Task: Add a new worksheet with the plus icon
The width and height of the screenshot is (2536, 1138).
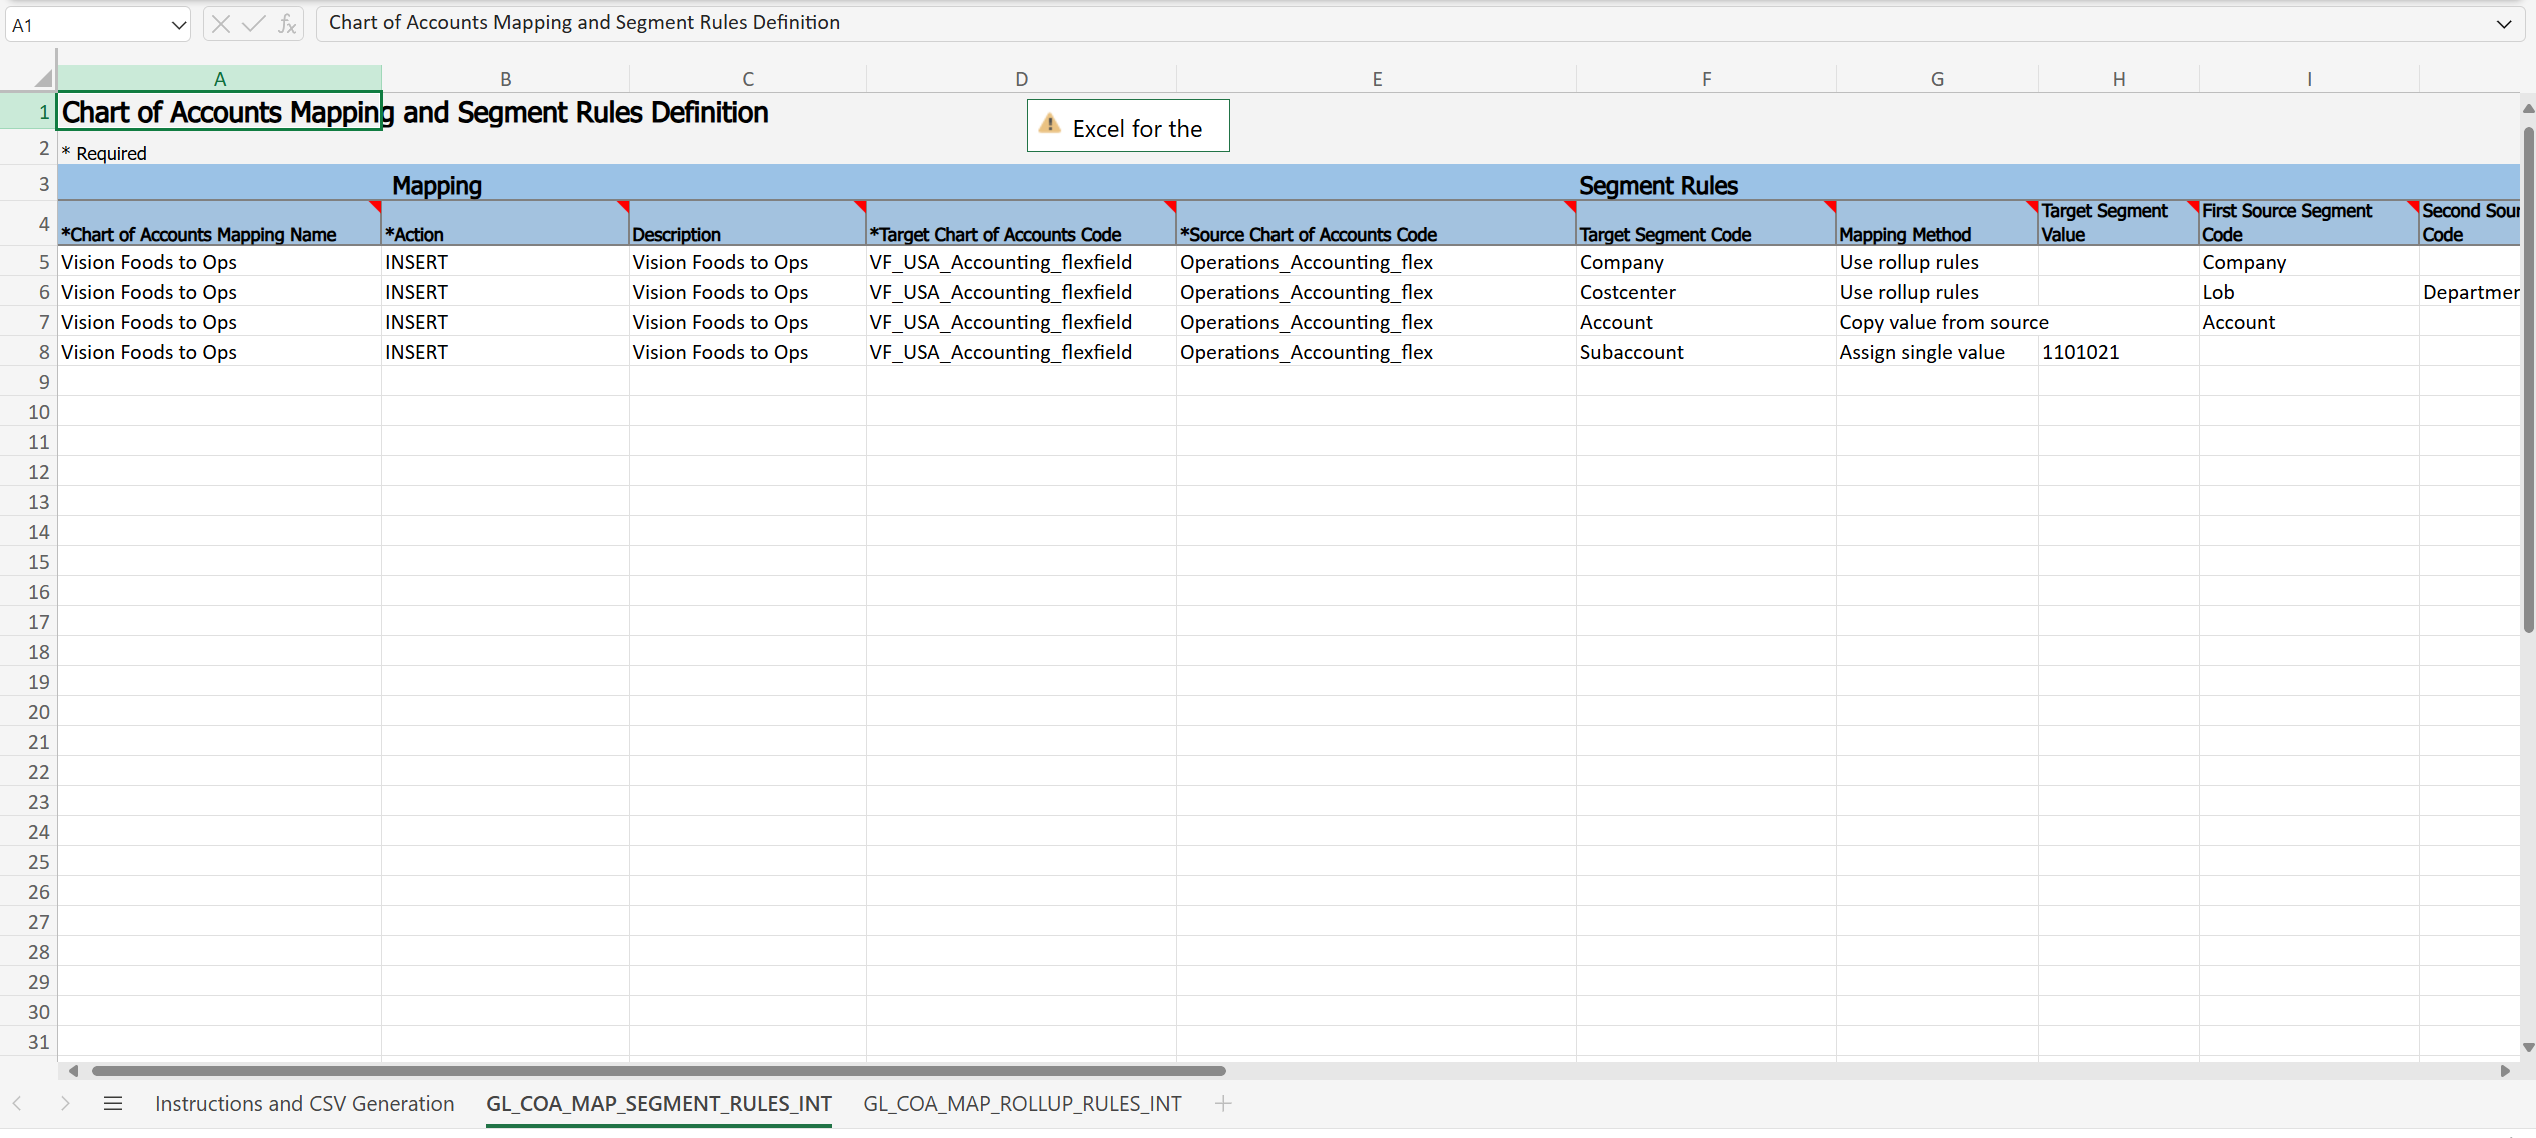Action: pyautogui.click(x=1223, y=1104)
